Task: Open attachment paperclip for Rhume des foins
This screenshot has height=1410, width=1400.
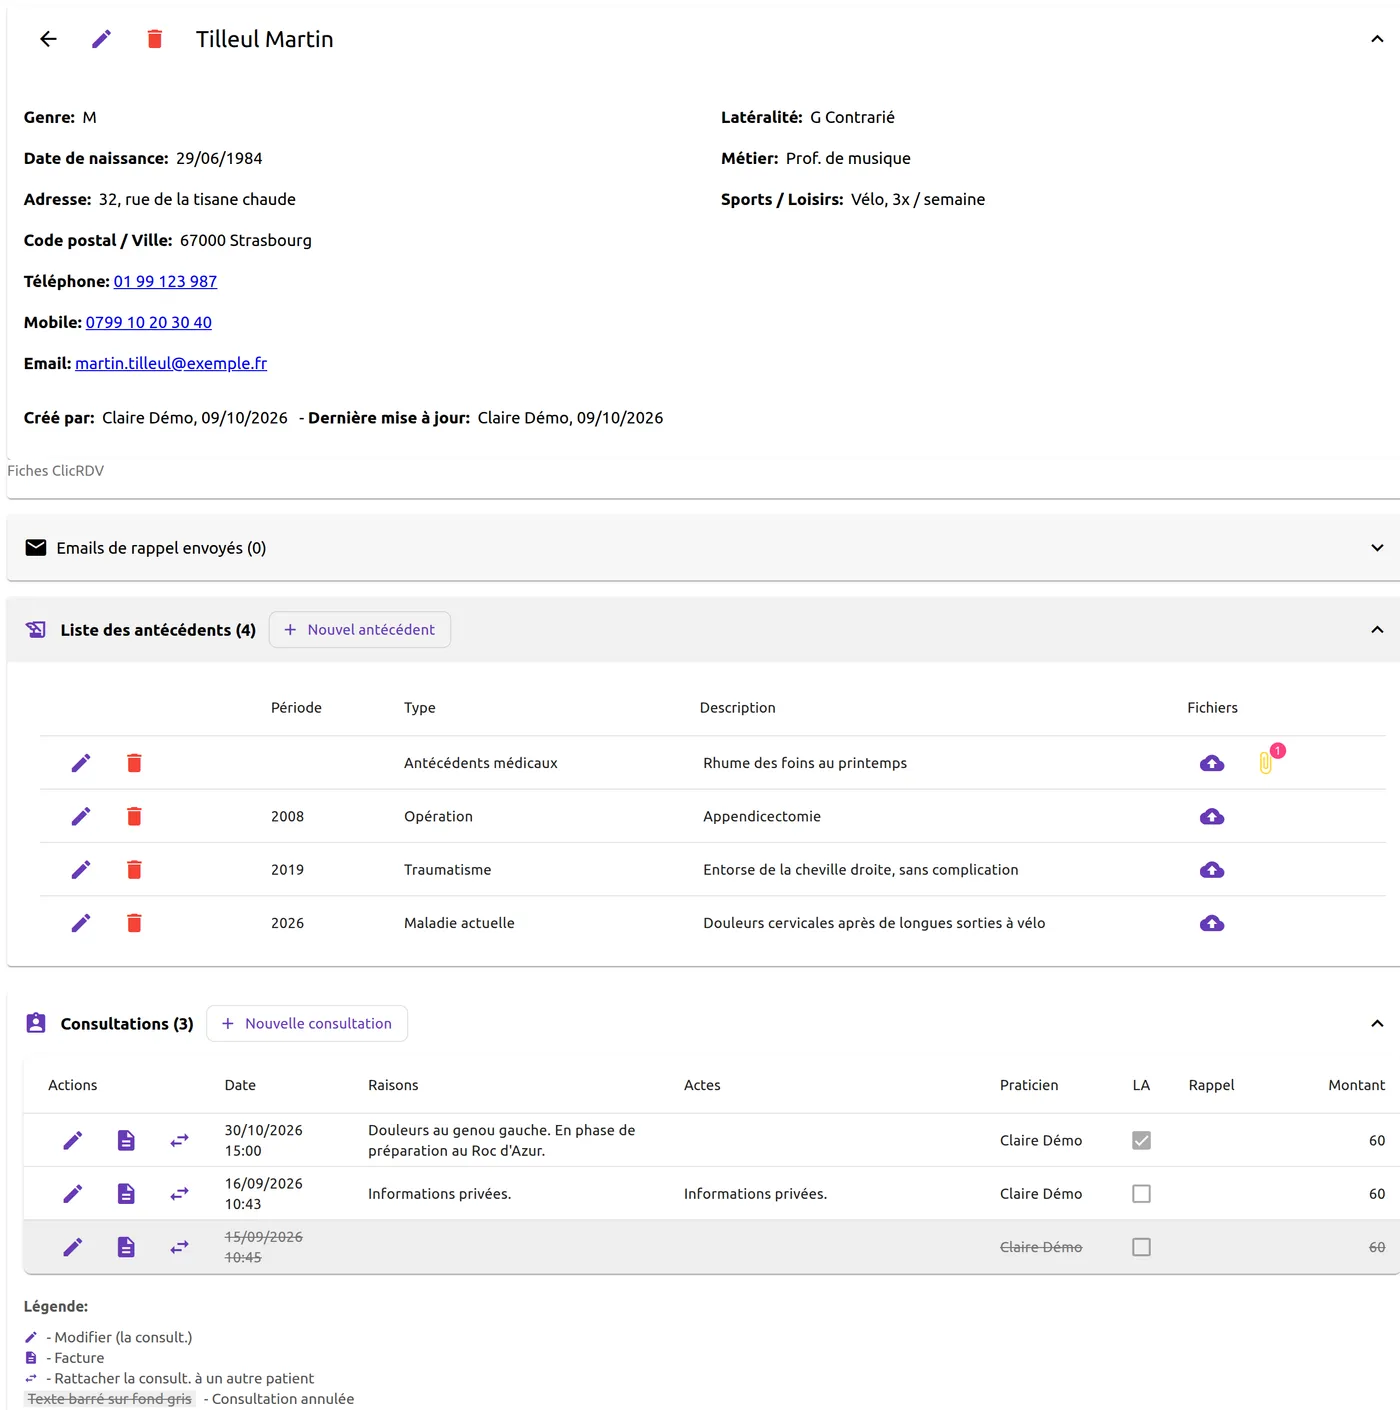Action: 1266,763
